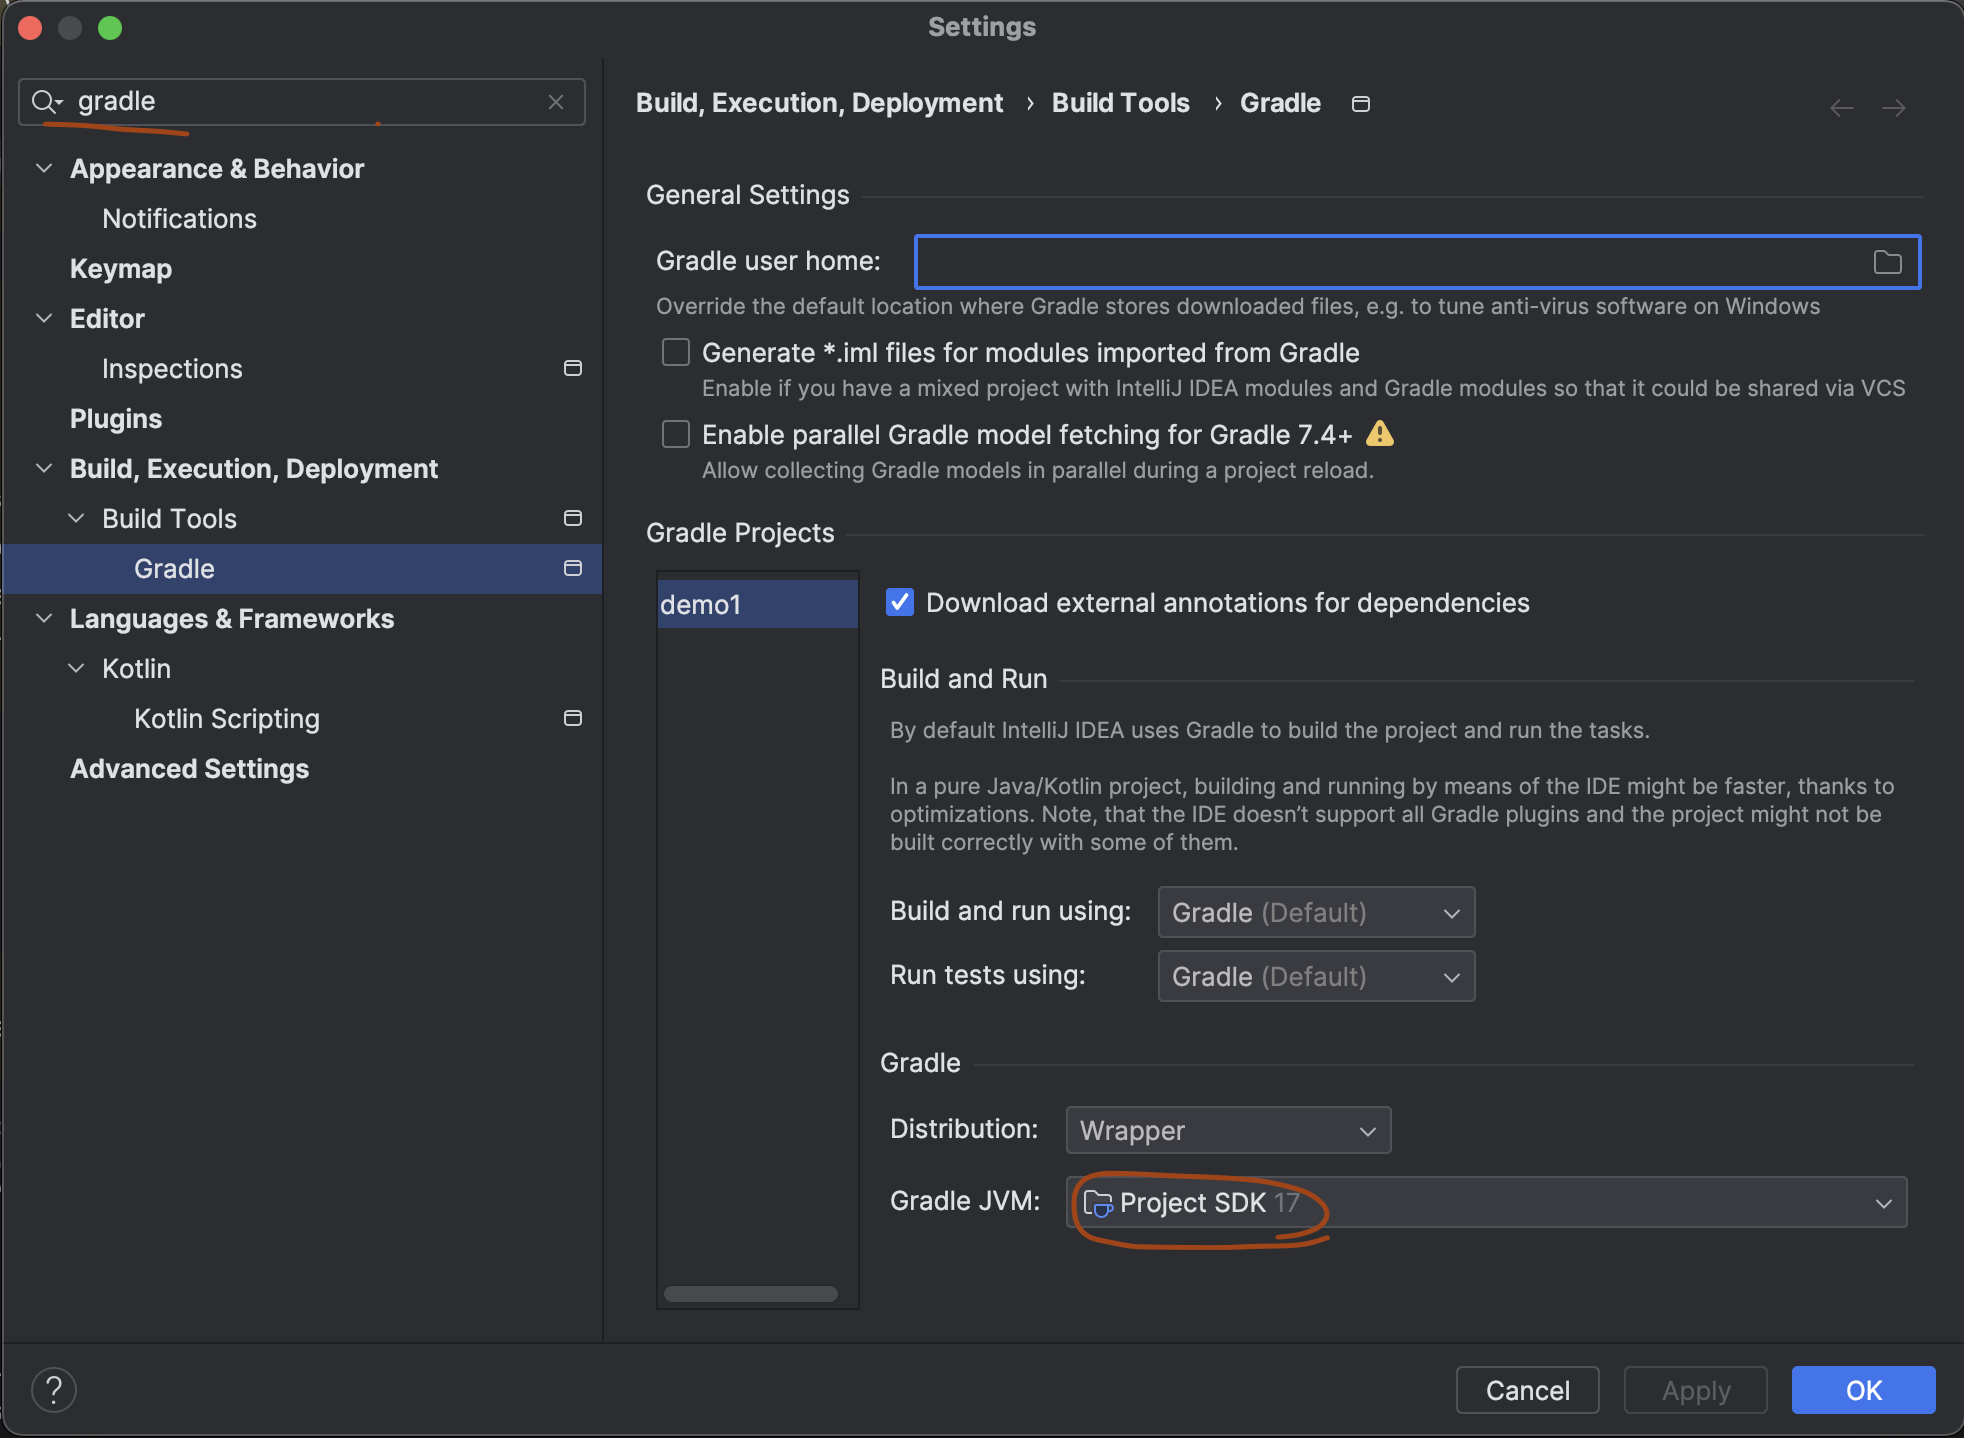Open Inspections settings

(172, 369)
